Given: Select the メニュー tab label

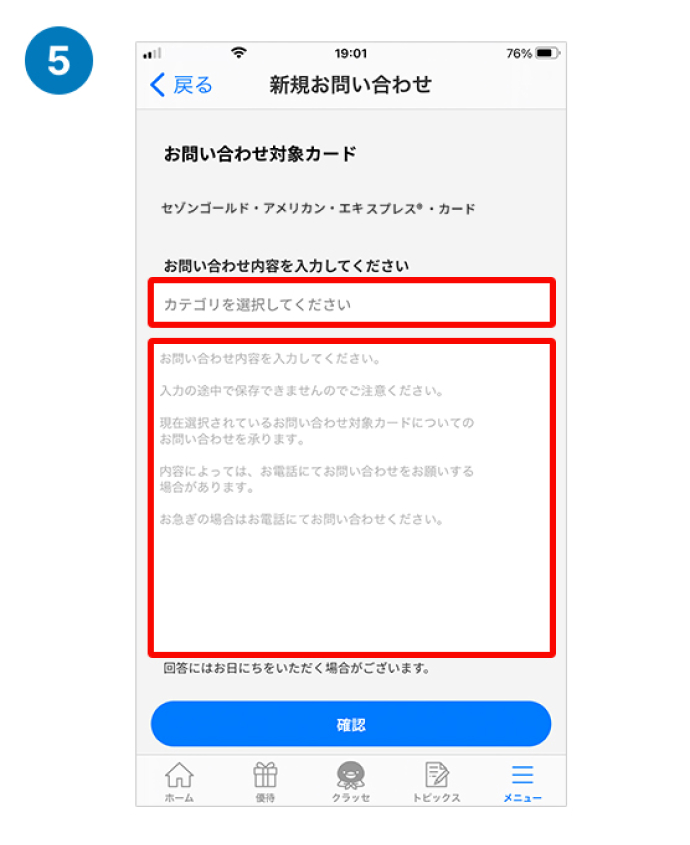Looking at the screenshot, I should [522, 798].
